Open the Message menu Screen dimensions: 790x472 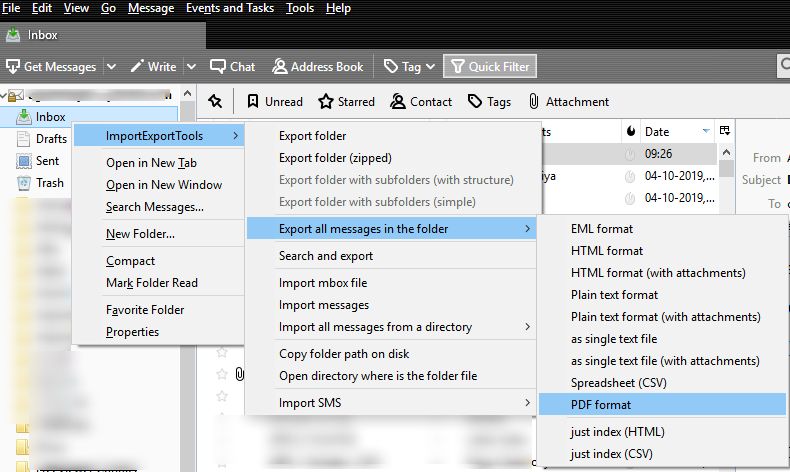[151, 8]
